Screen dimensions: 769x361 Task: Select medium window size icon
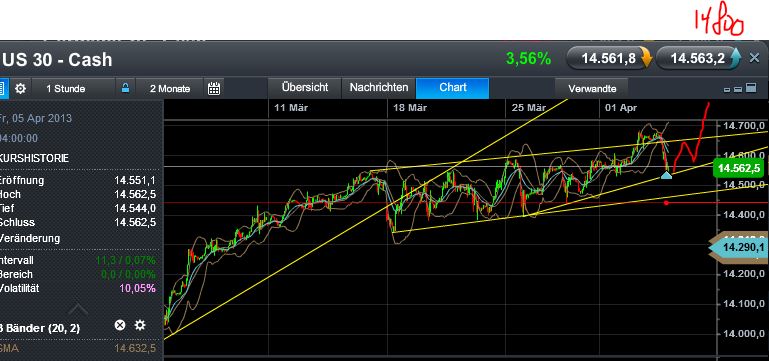(x=738, y=89)
